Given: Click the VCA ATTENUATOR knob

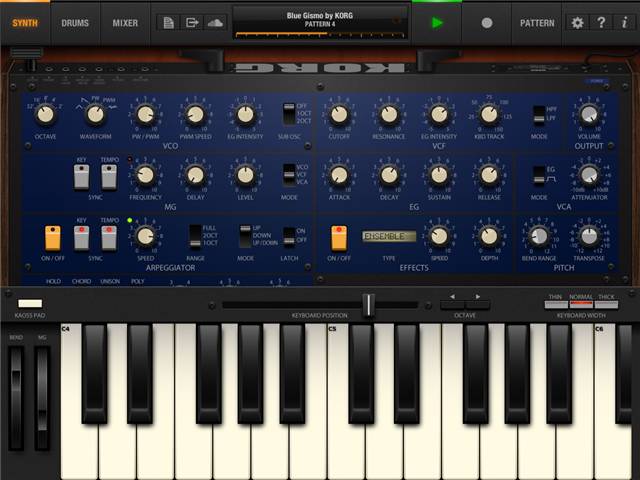Looking at the screenshot, I should (589, 175).
